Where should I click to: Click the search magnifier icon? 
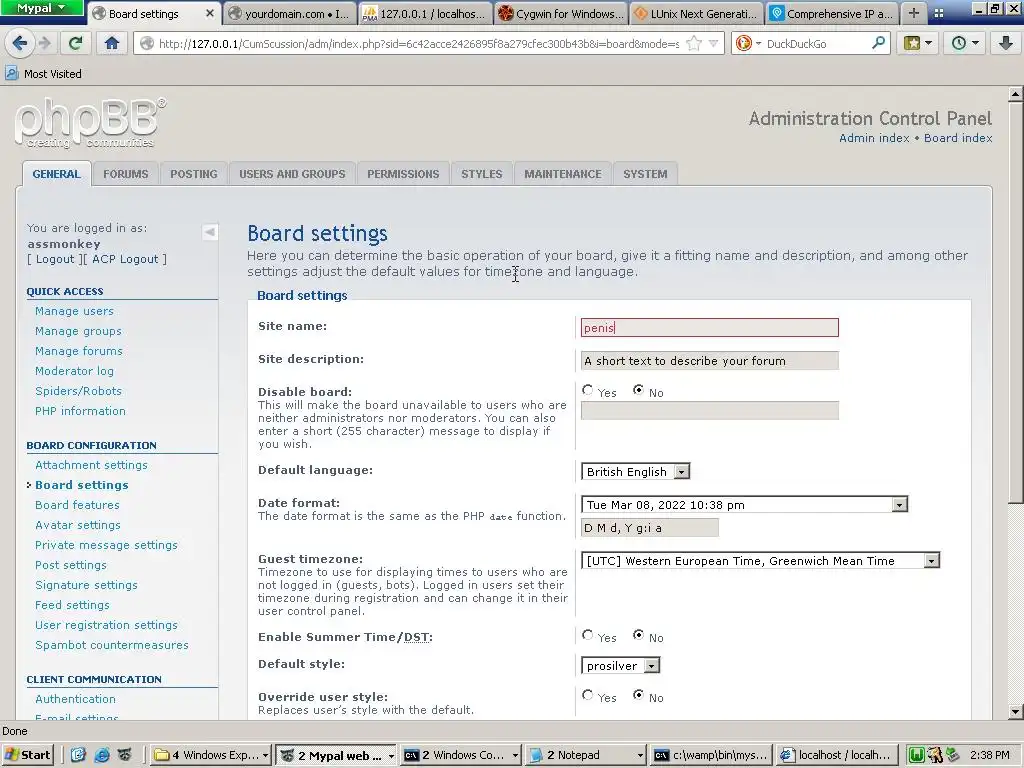(879, 44)
